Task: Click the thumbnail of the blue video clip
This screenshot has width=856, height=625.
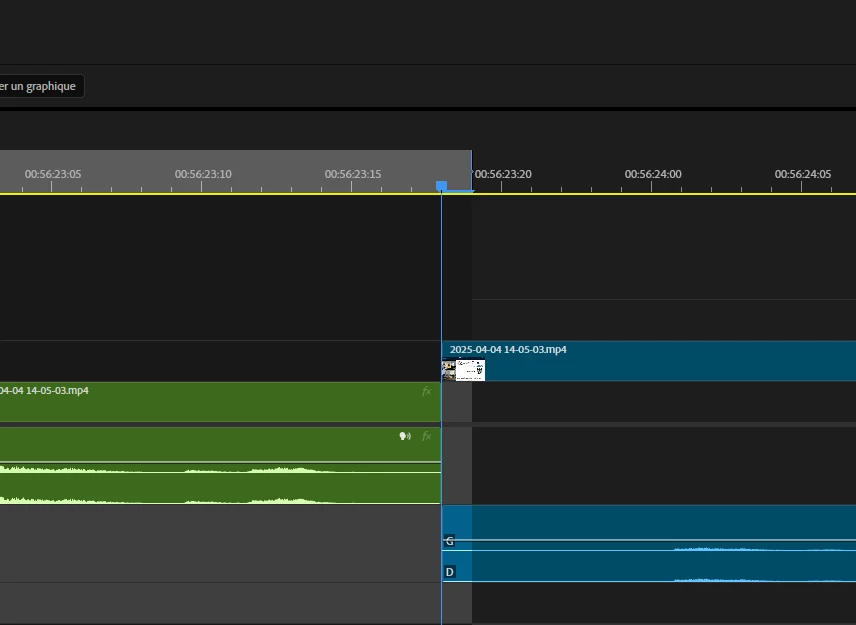Action: point(463,370)
